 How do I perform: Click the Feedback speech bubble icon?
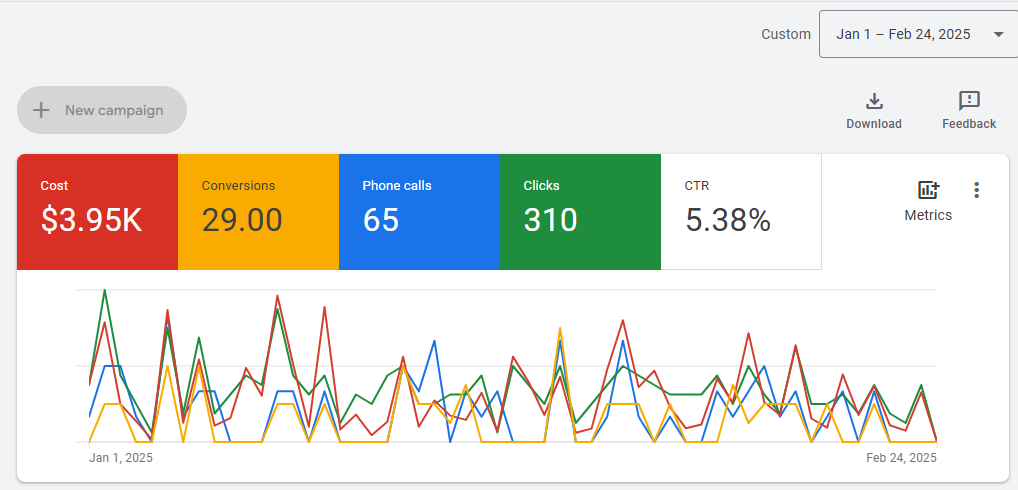(968, 101)
